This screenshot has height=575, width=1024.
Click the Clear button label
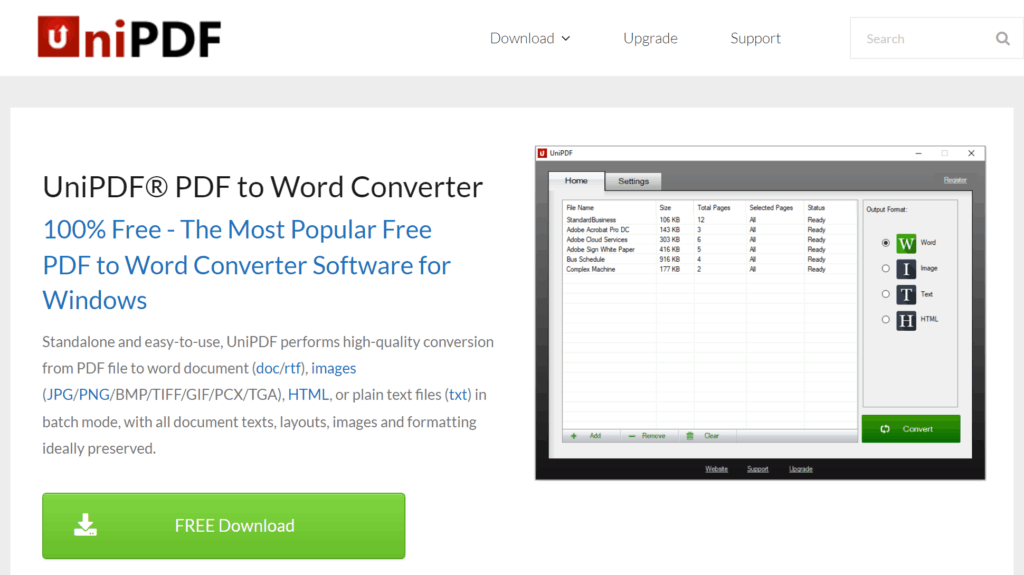coord(711,436)
